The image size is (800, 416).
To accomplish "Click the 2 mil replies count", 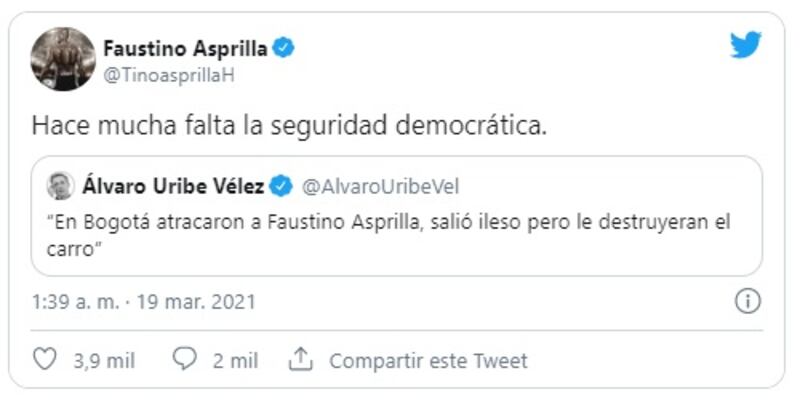I will click(235, 360).
